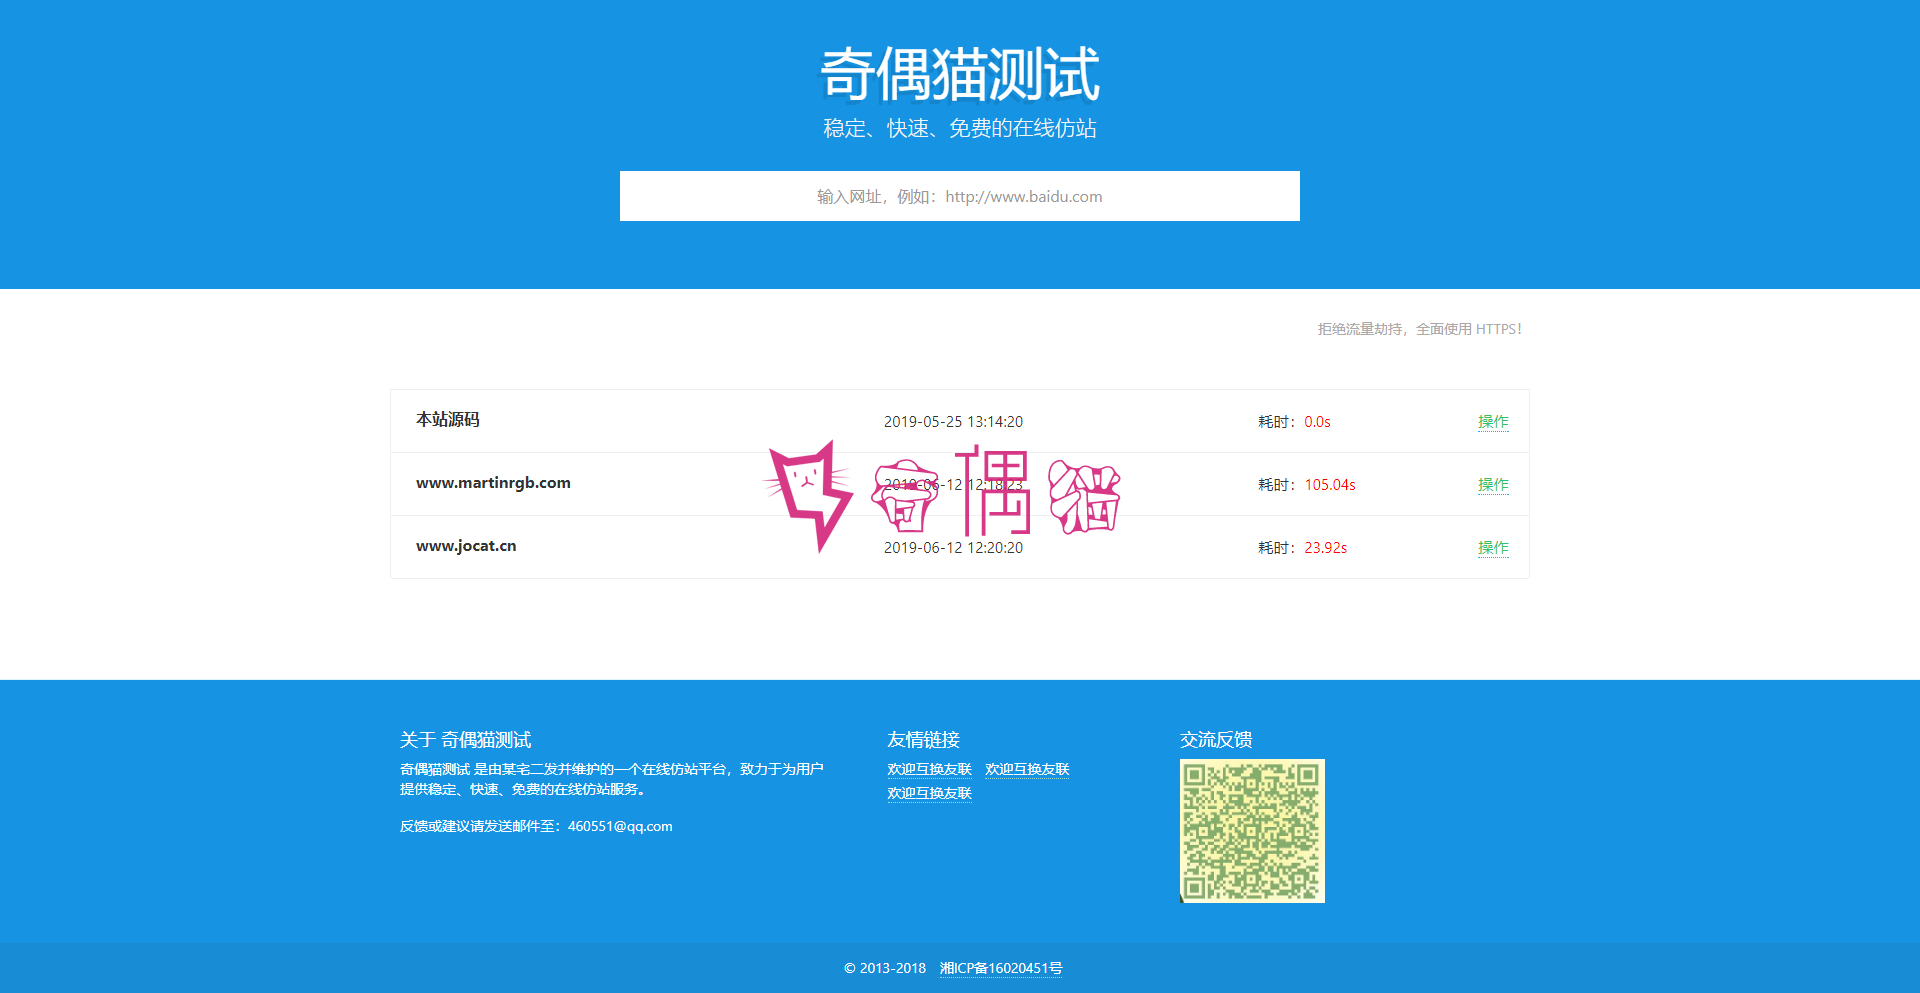
Task: Click the feedback email 460551@qq.com
Action: [620, 826]
